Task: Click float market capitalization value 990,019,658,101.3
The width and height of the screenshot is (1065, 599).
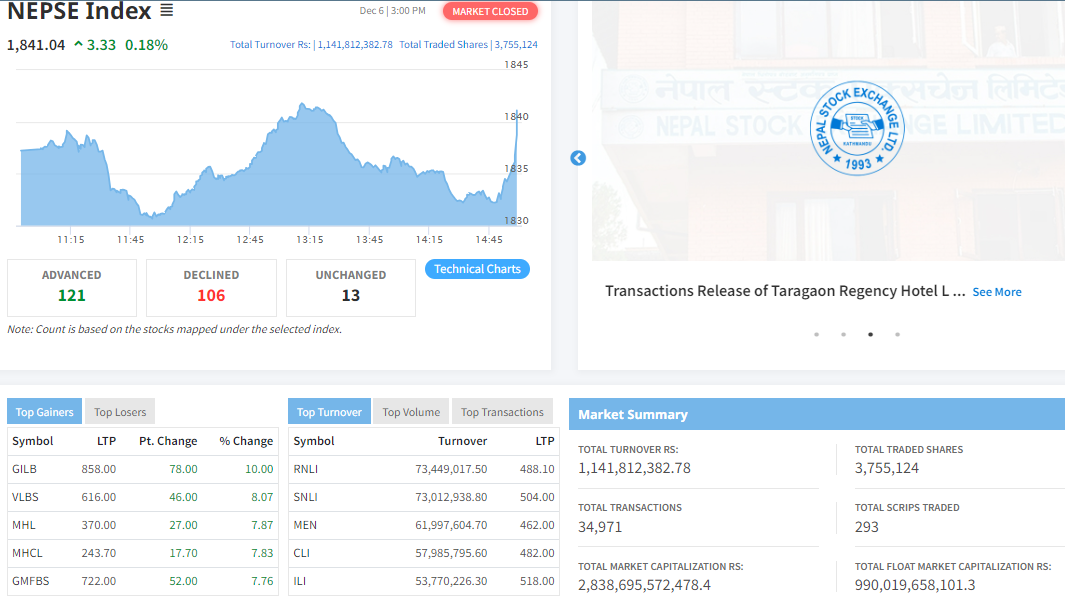Action: click(915, 585)
